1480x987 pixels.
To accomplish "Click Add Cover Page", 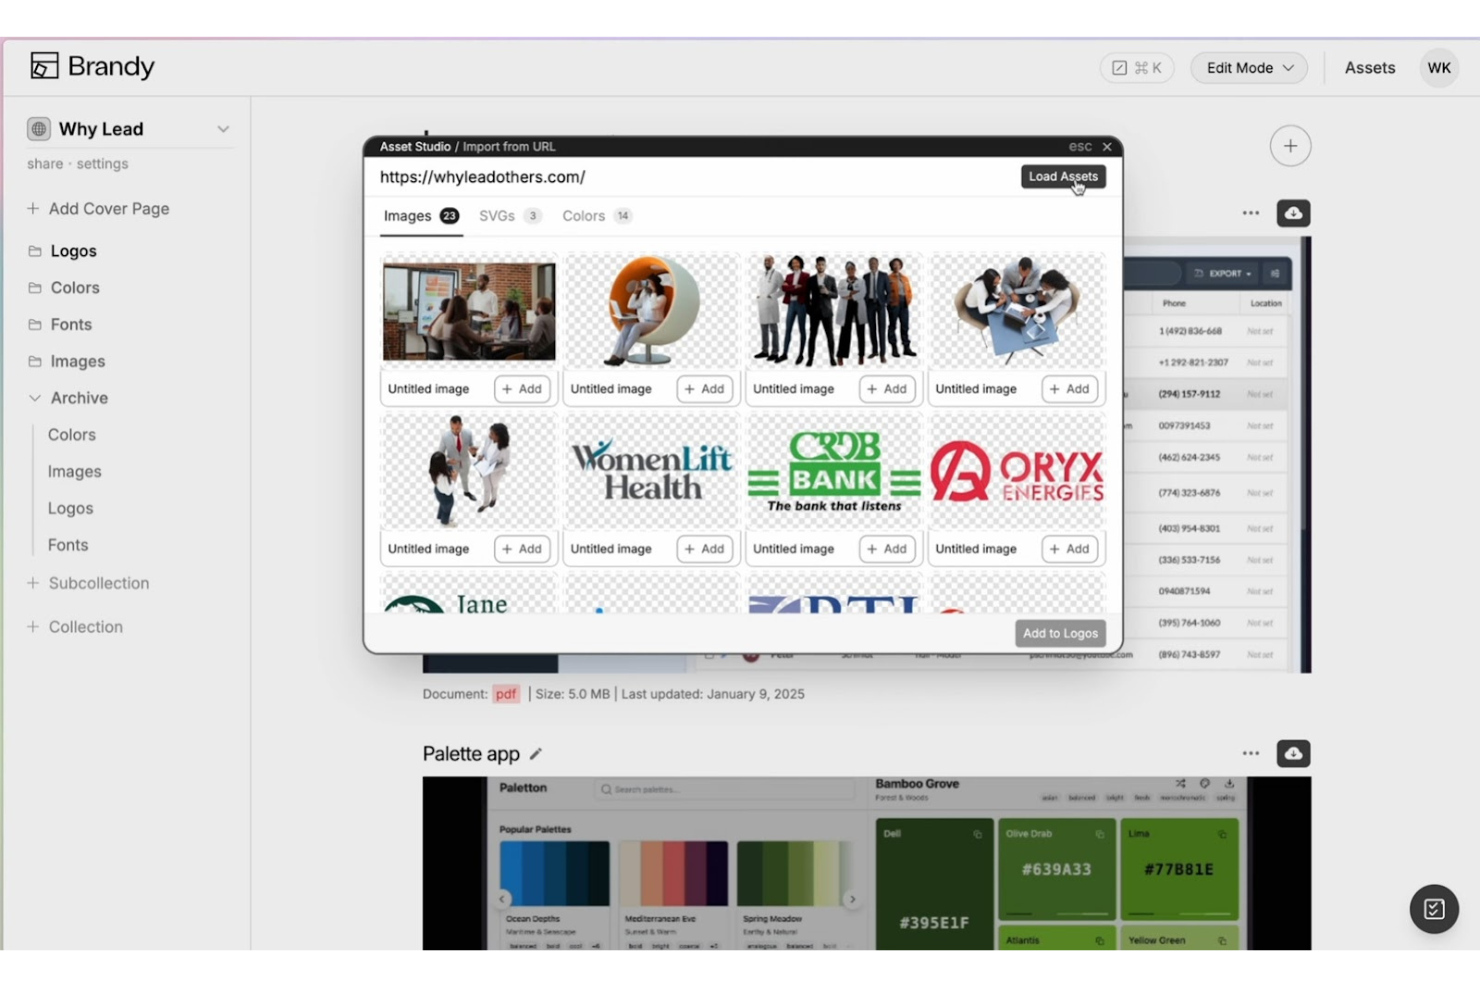I will click(x=98, y=209).
